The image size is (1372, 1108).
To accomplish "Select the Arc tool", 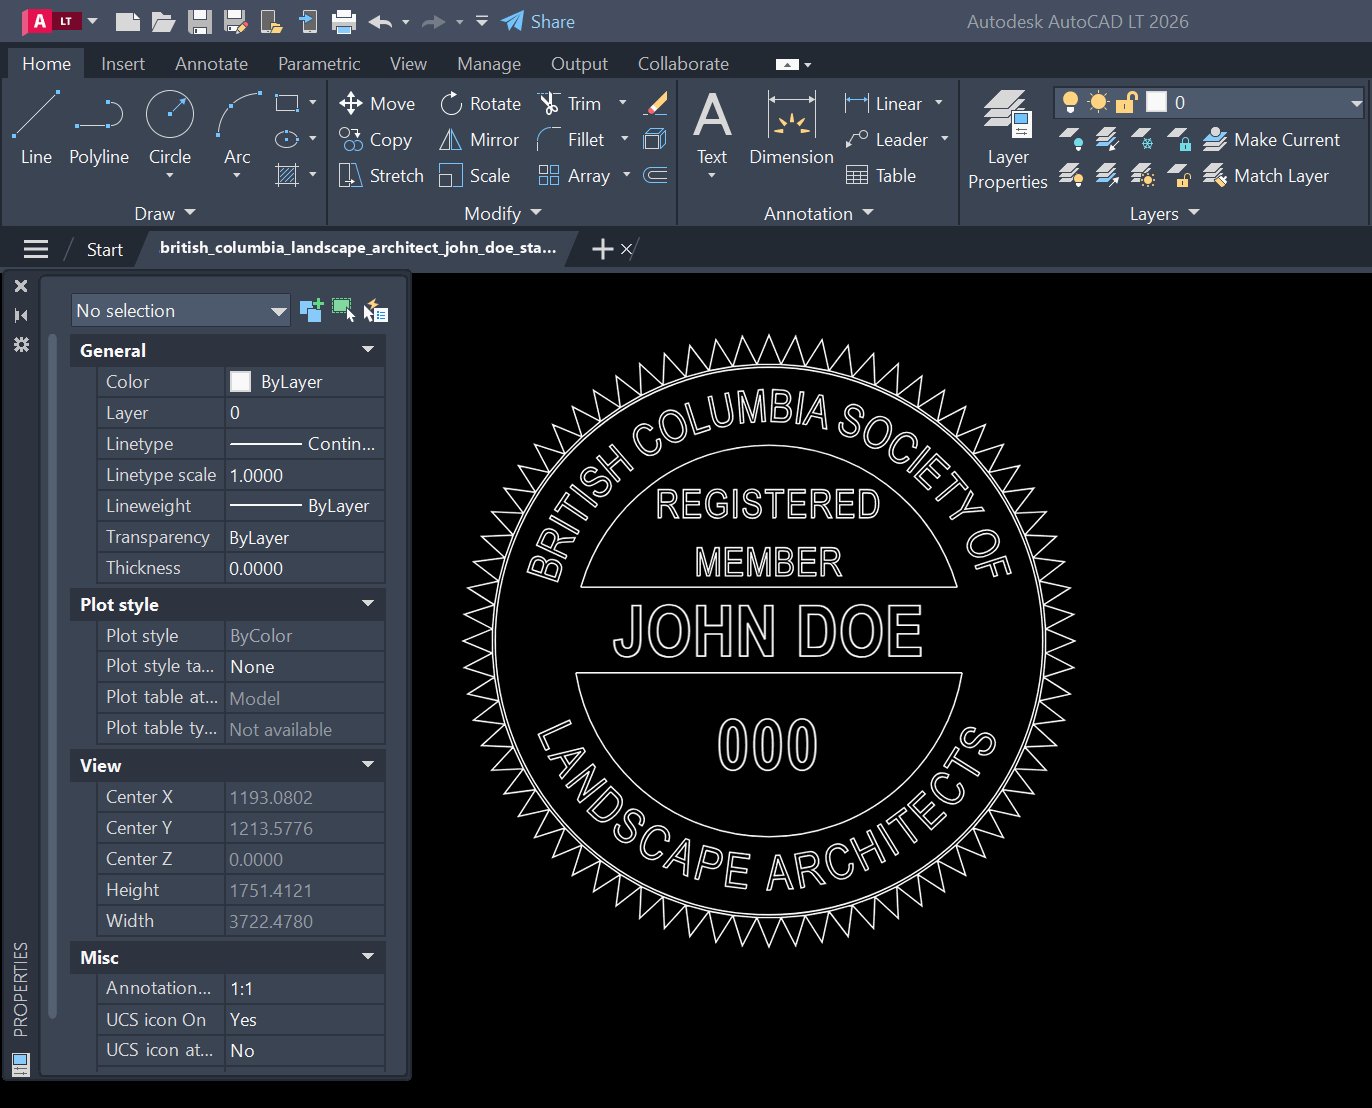I will tap(237, 128).
